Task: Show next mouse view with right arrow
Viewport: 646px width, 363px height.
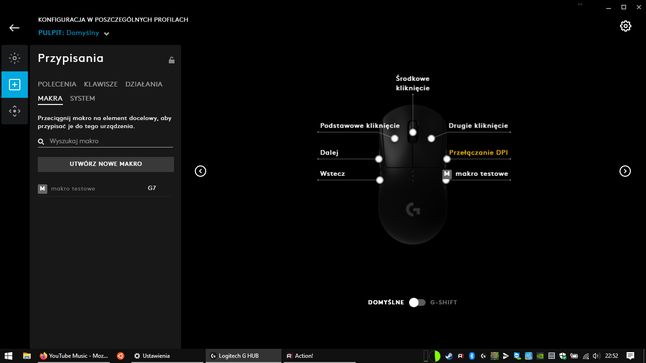Action: [625, 171]
